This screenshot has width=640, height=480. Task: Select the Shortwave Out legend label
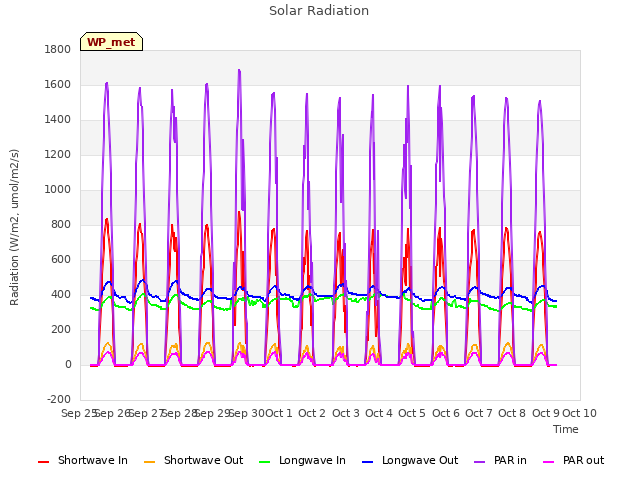tap(203, 460)
